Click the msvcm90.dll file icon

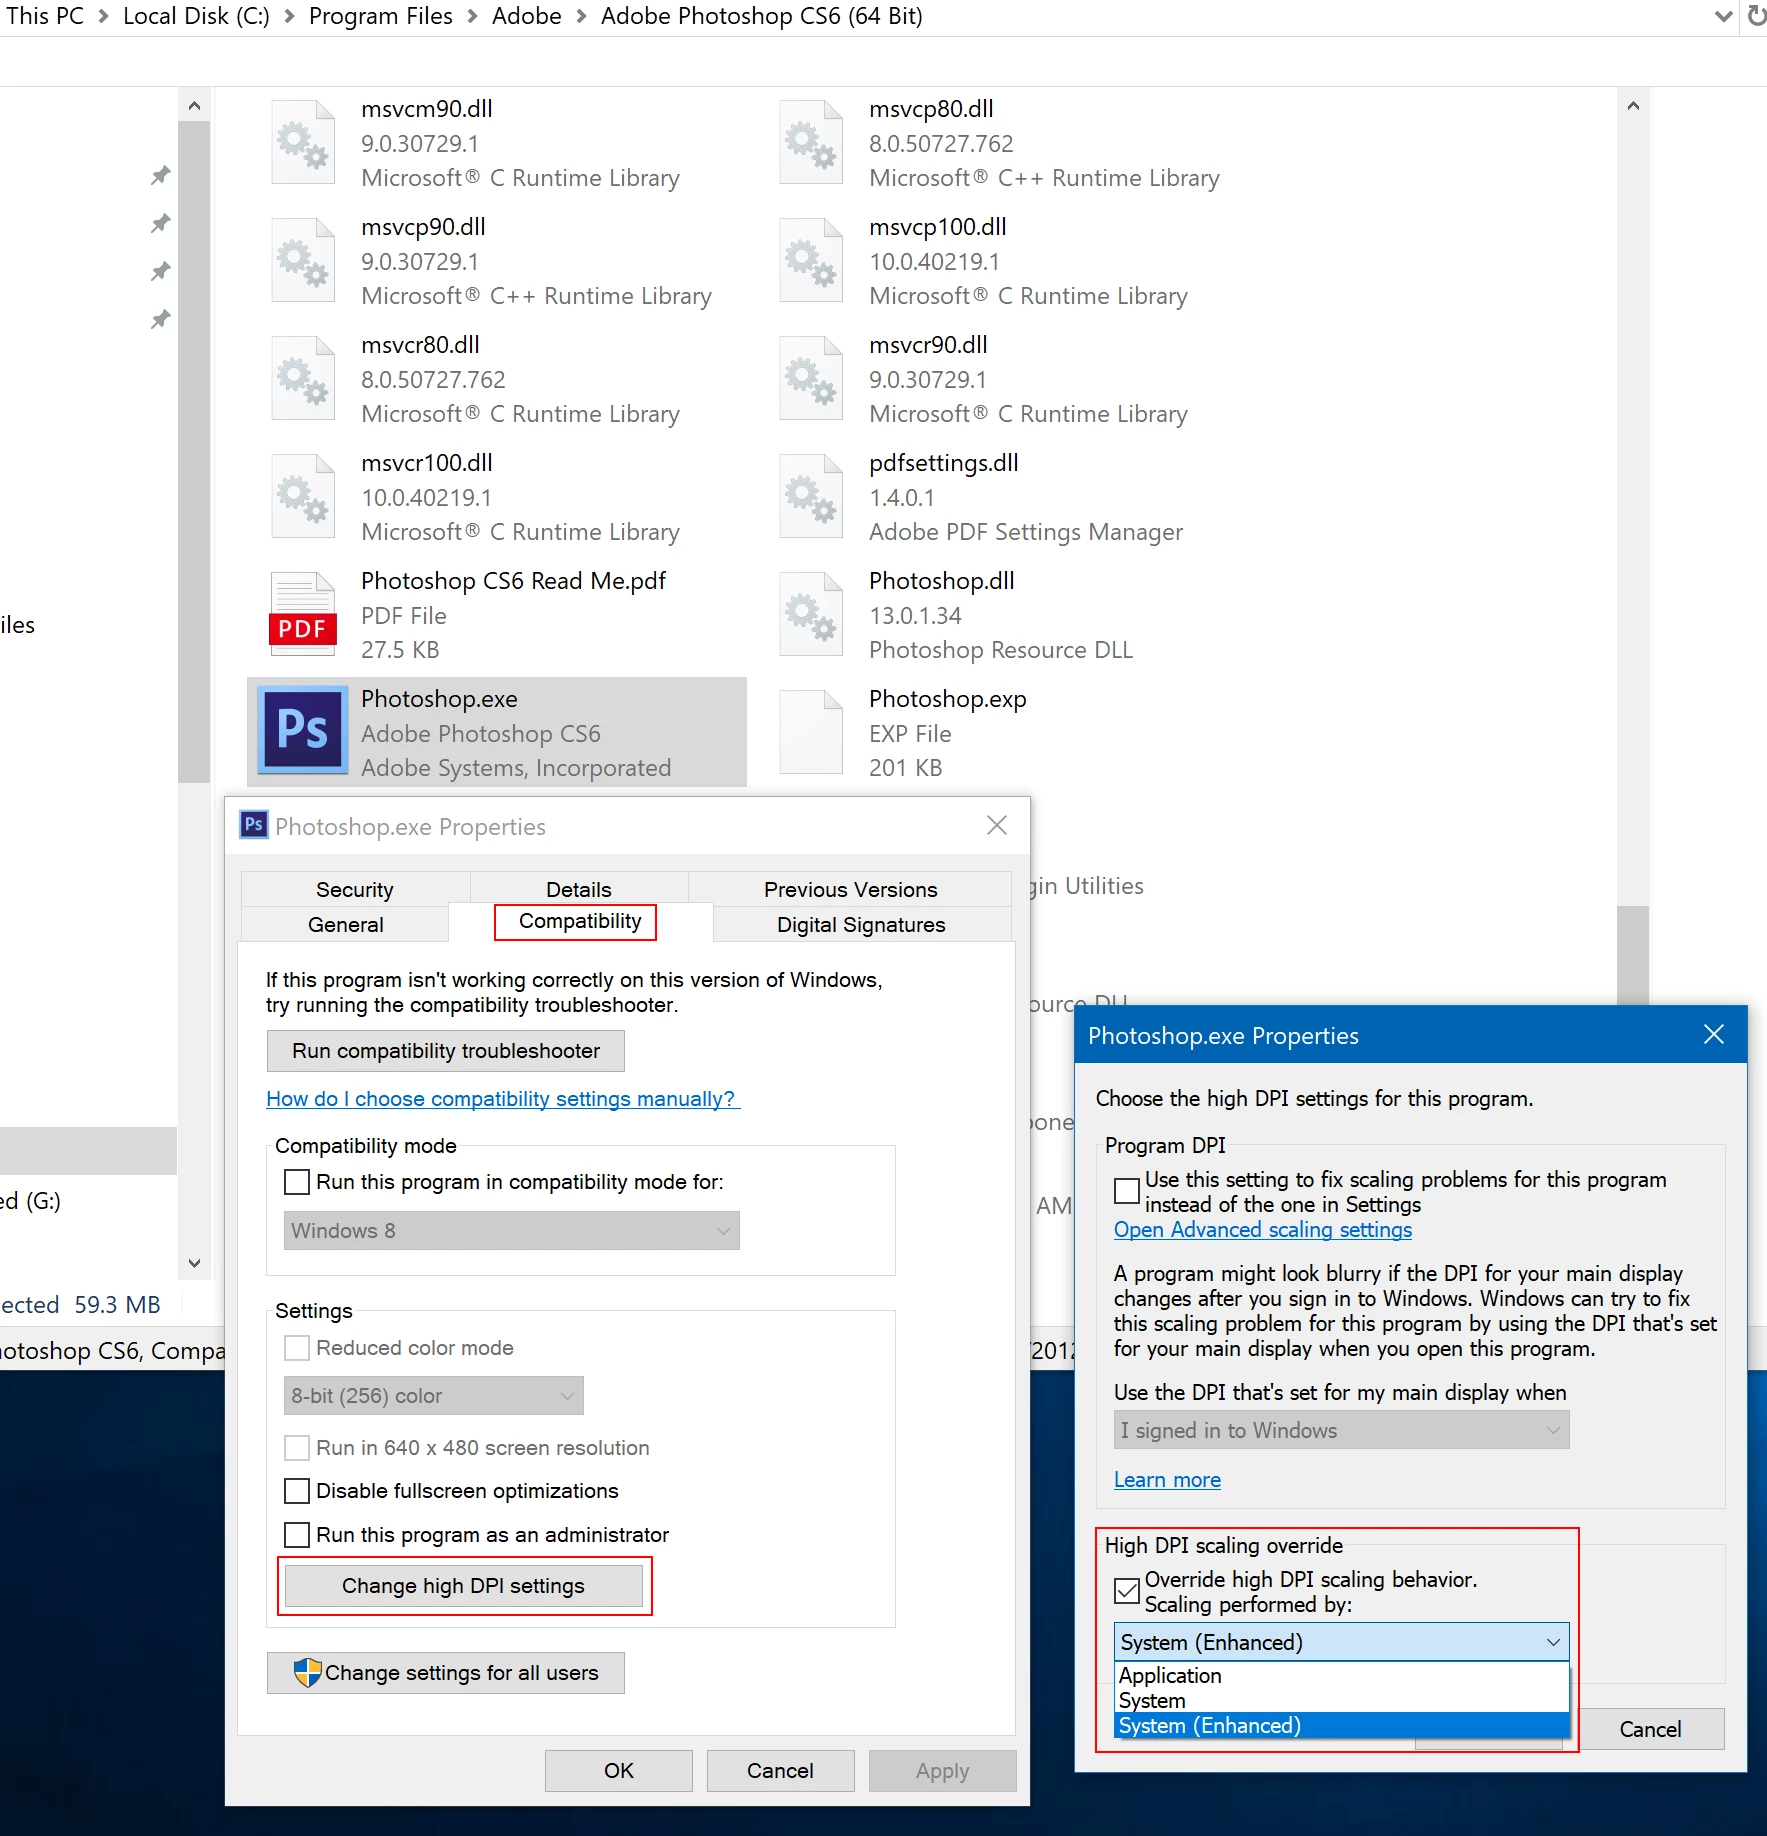click(303, 142)
